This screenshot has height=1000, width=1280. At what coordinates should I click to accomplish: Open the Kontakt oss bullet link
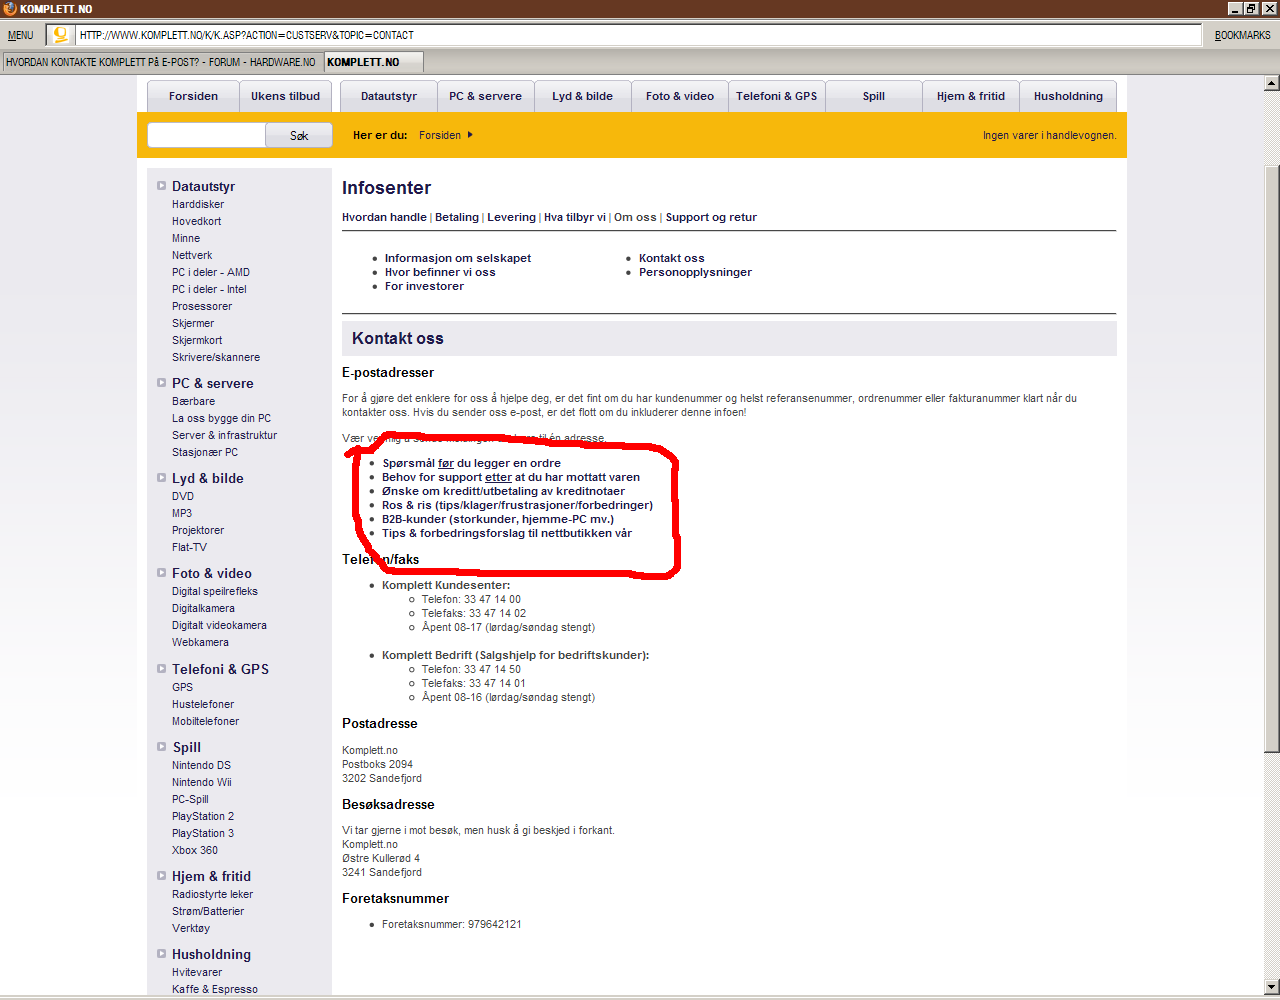pyautogui.click(x=672, y=258)
